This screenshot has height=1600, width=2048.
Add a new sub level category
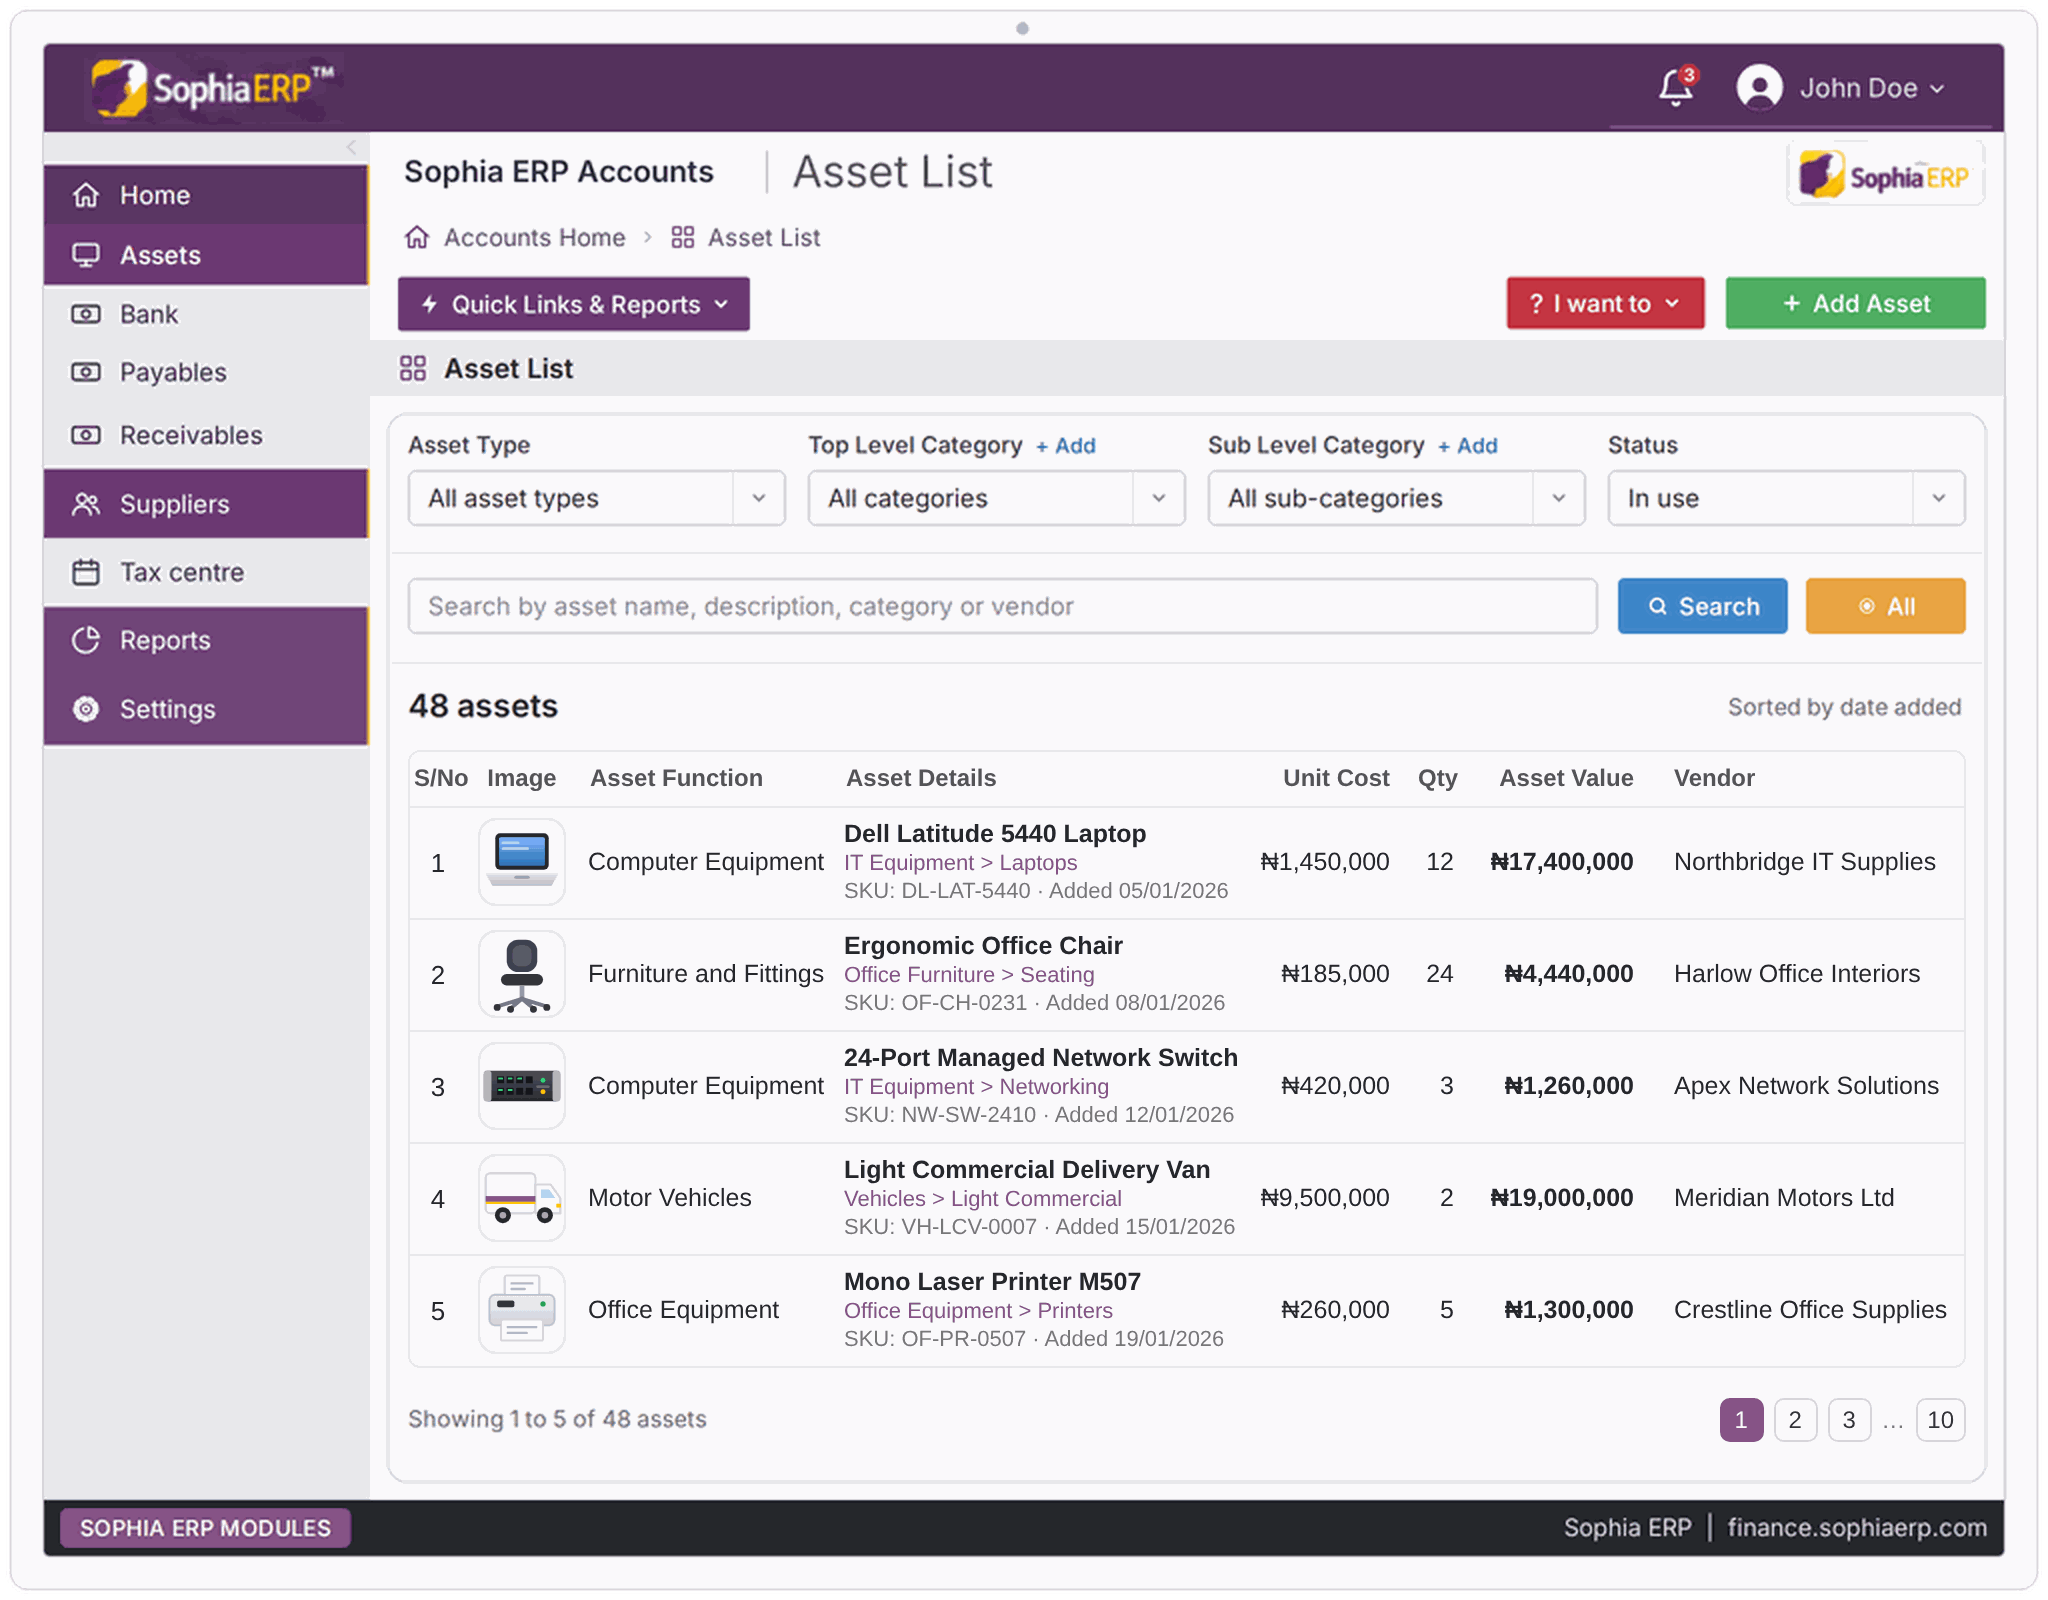click(x=1468, y=446)
